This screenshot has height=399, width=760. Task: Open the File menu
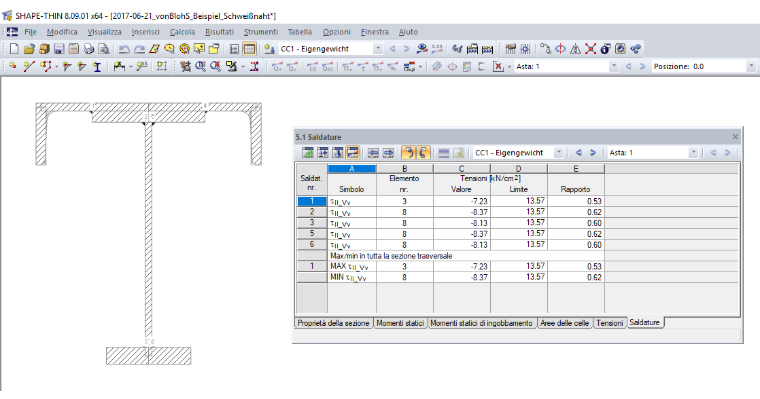[30, 32]
